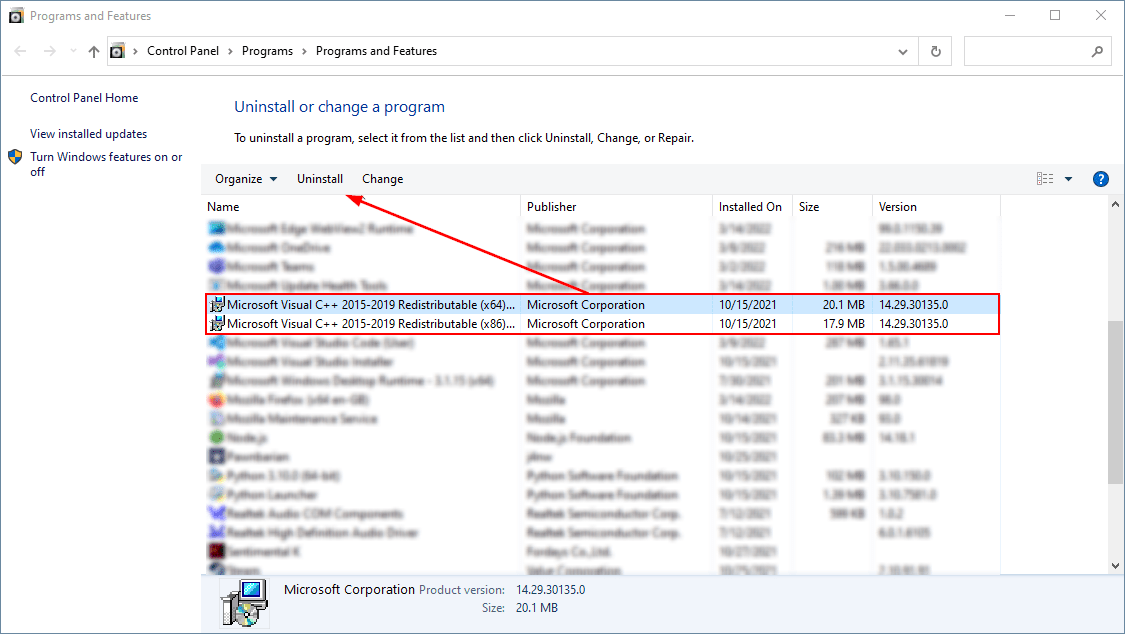Viewport: 1125px width, 634px height.
Task: Open the change-view dropdown near the Help icon
Action: click(x=1066, y=178)
